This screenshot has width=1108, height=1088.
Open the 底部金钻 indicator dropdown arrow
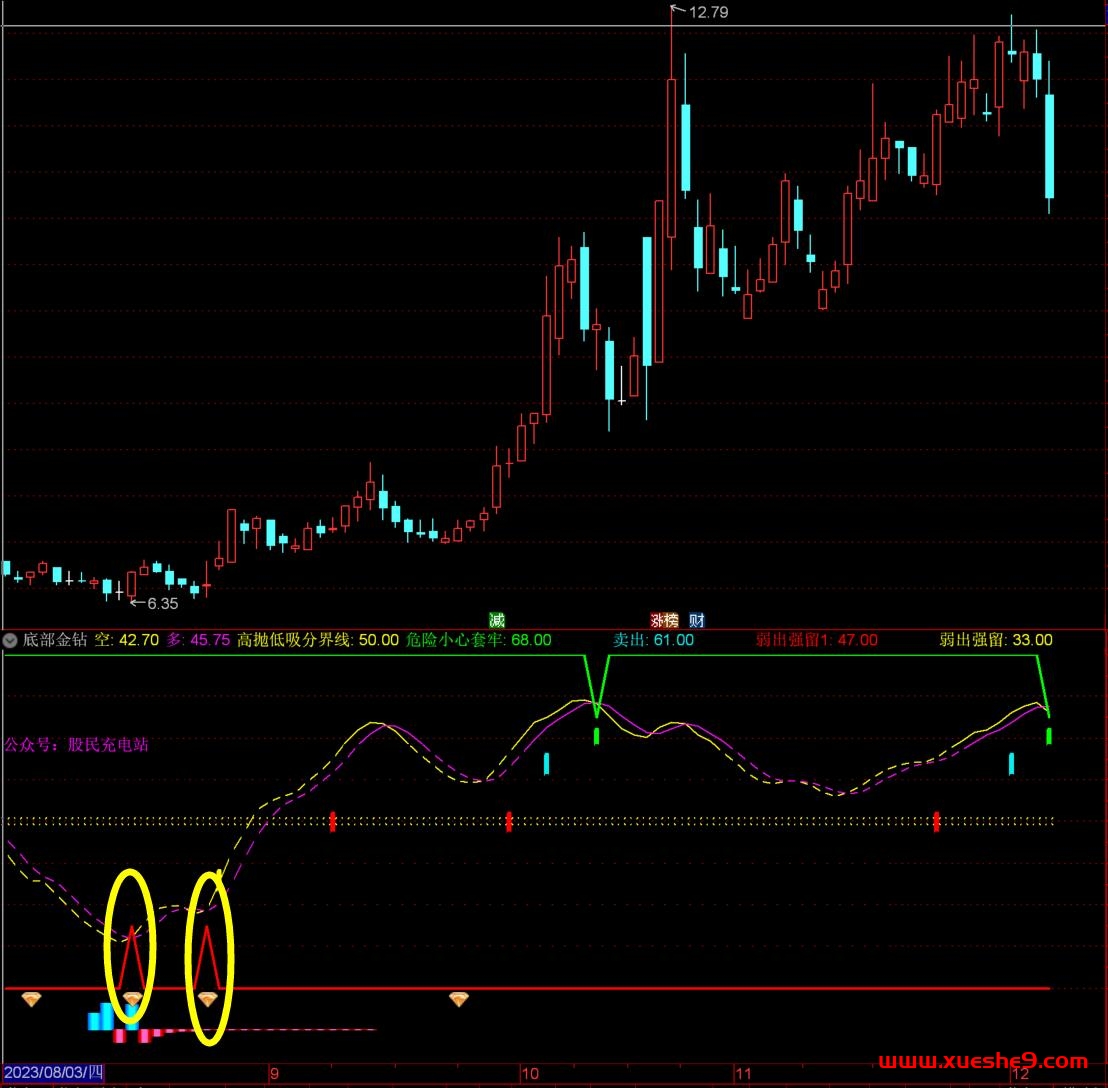[x=11, y=640]
